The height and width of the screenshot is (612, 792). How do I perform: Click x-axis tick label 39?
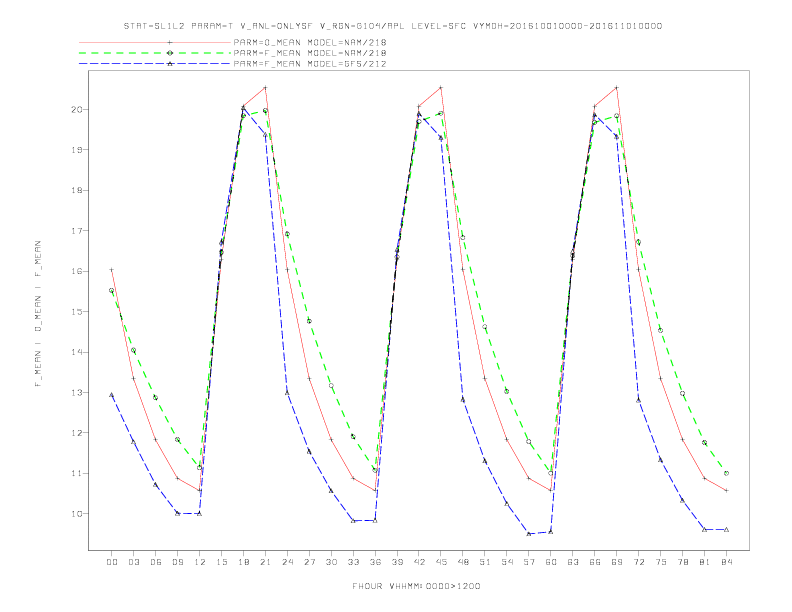coord(397,562)
